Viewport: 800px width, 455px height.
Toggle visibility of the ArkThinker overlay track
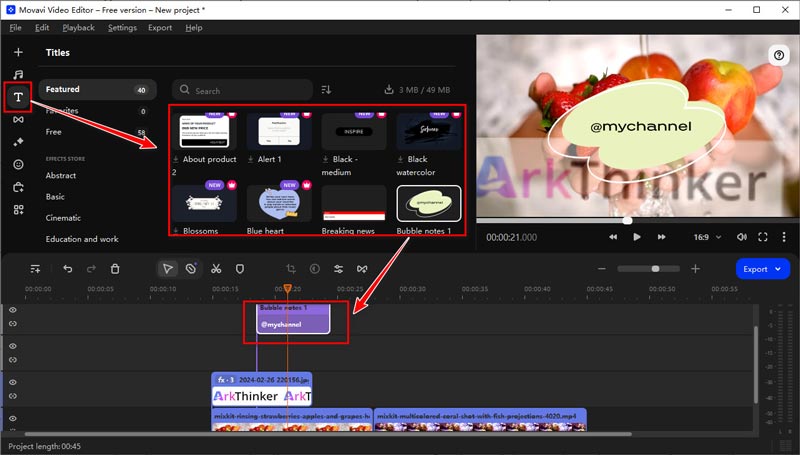coord(13,383)
